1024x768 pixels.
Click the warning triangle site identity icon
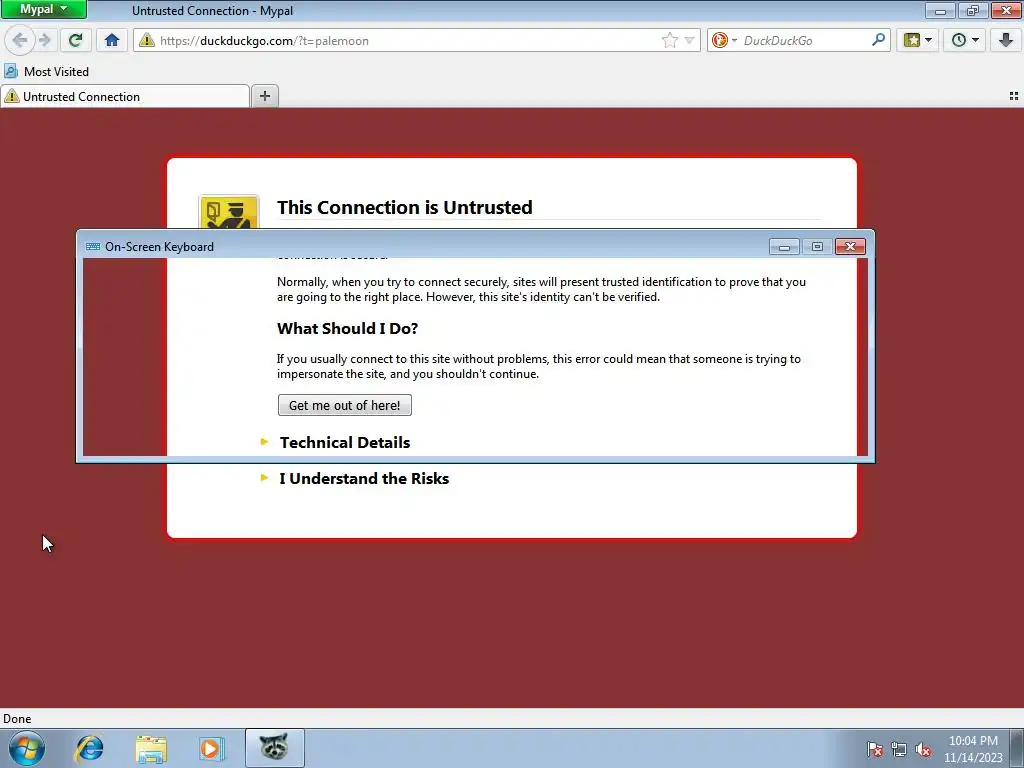(147, 40)
